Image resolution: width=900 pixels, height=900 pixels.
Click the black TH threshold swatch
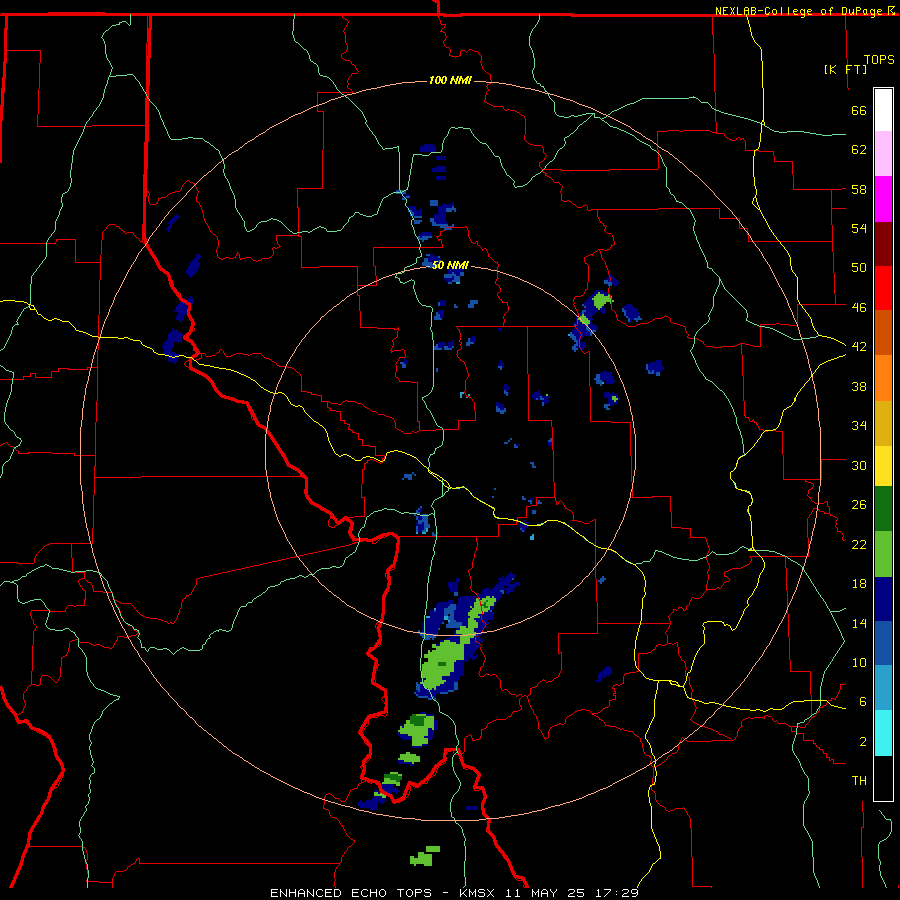pyautogui.click(x=883, y=778)
